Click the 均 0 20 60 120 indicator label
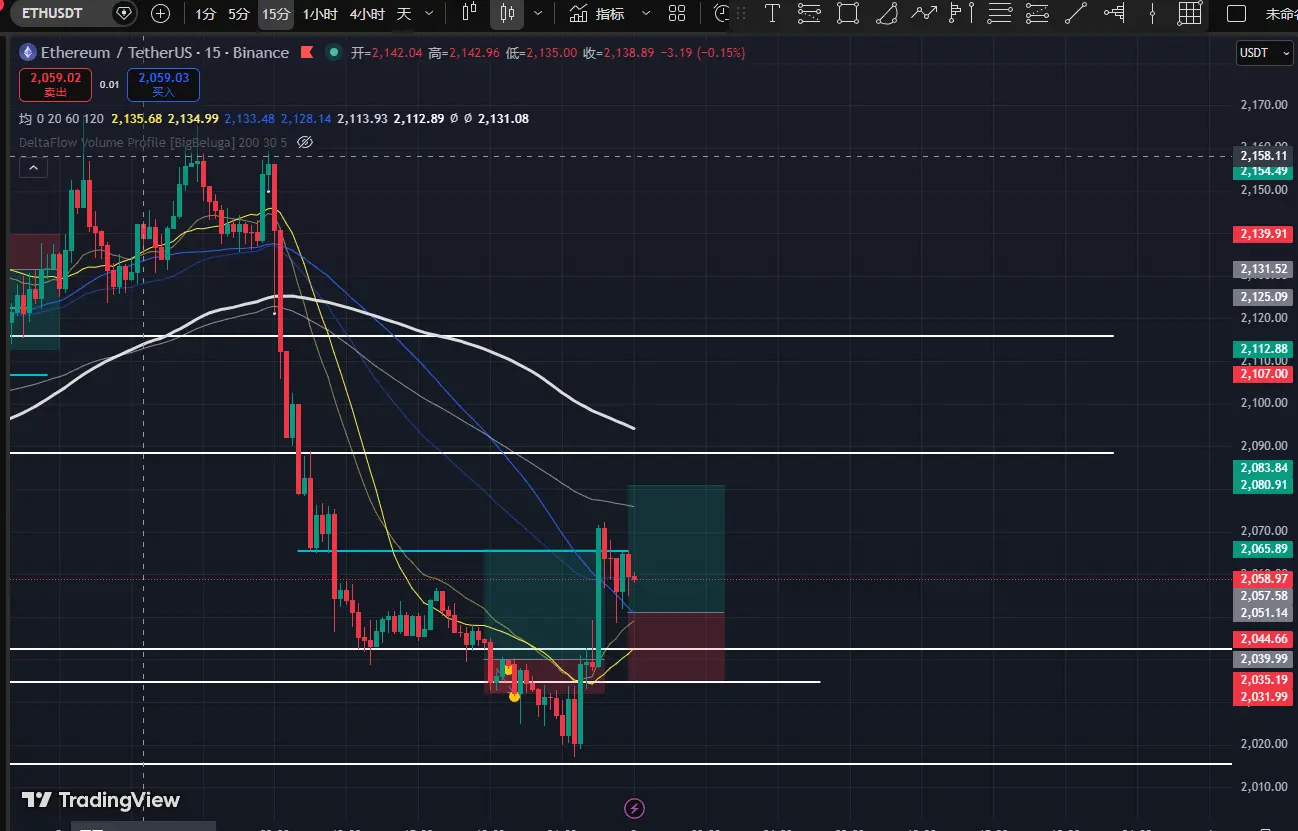This screenshot has height=831, width=1298. (x=62, y=119)
